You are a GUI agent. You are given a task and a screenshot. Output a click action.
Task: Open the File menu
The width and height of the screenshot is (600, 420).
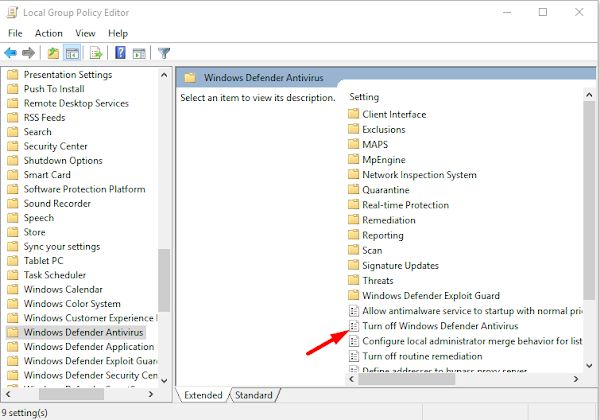pyautogui.click(x=15, y=33)
